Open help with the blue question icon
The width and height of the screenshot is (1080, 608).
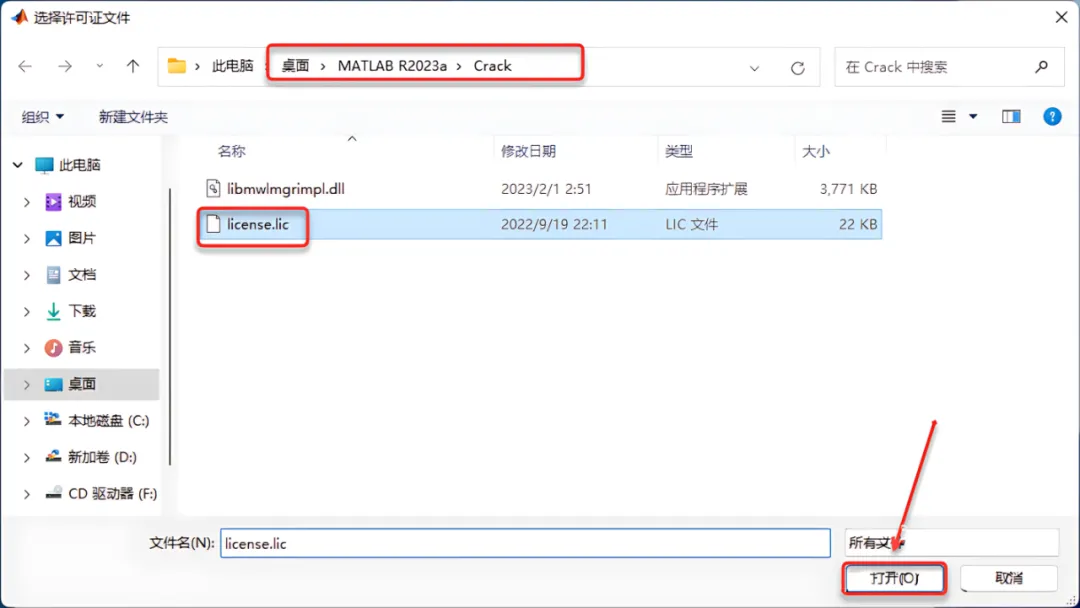[1052, 116]
